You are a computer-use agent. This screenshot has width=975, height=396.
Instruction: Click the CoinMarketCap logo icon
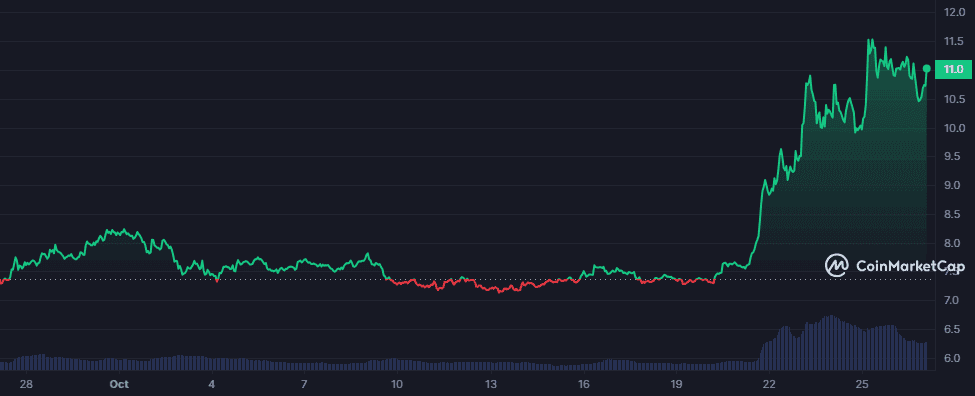point(836,265)
